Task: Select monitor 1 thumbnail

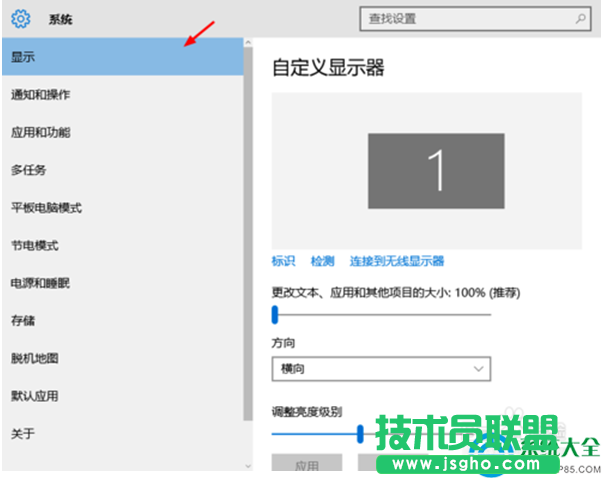Action: tap(436, 171)
